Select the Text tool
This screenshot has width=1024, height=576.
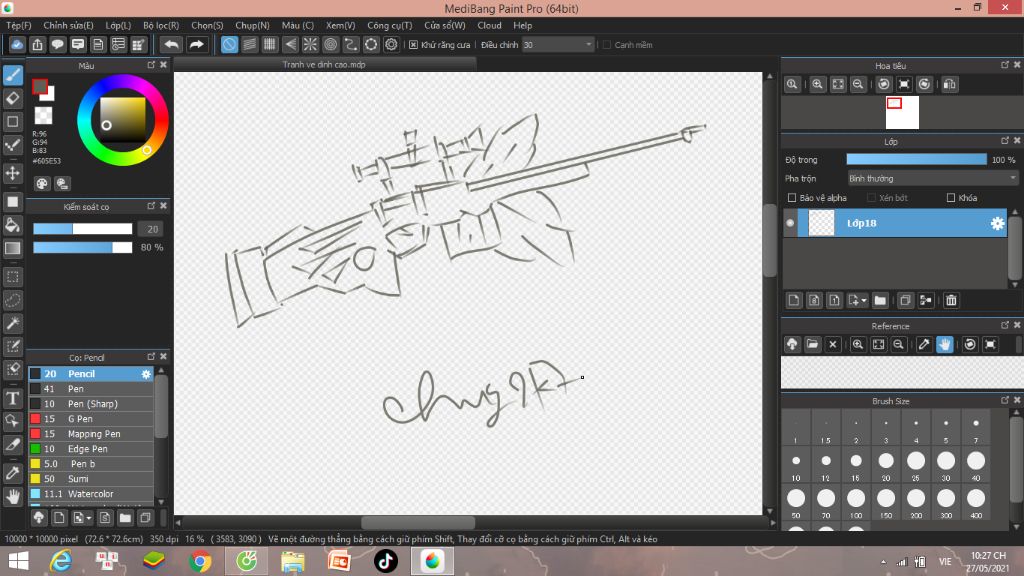click(13, 398)
